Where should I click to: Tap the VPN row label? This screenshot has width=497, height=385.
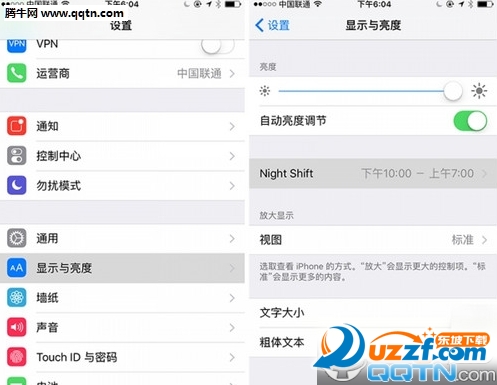pyautogui.click(x=47, y=44)
